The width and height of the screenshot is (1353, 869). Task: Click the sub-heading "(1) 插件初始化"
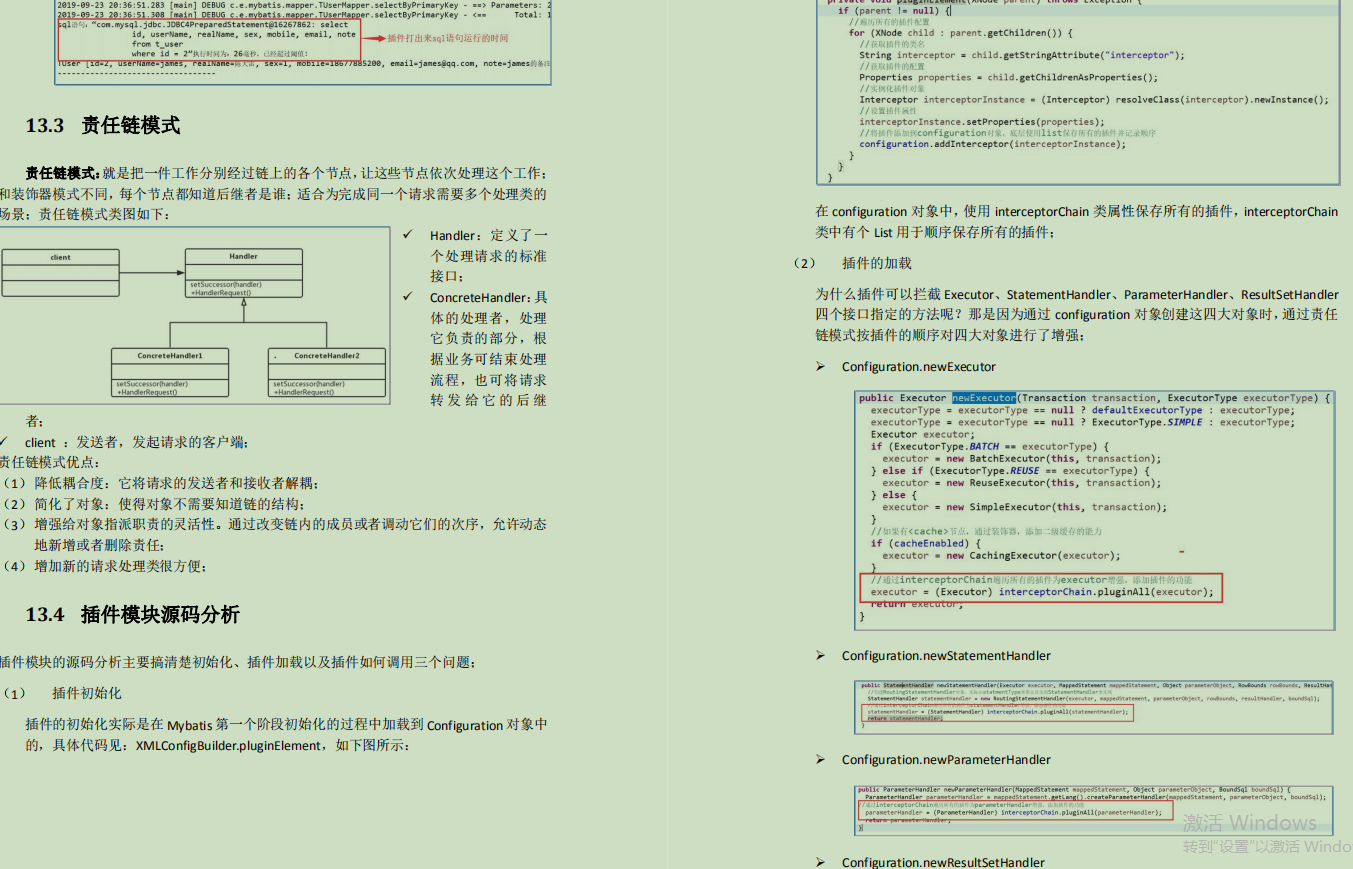pyautogui.click(x=61, y=693)
